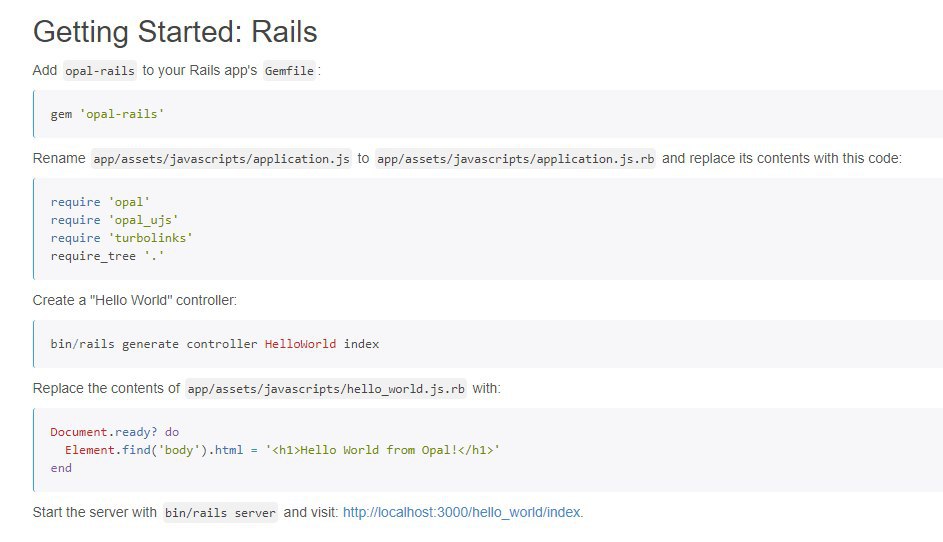Click the 'end' keyword in code block

tap(61, 468)
